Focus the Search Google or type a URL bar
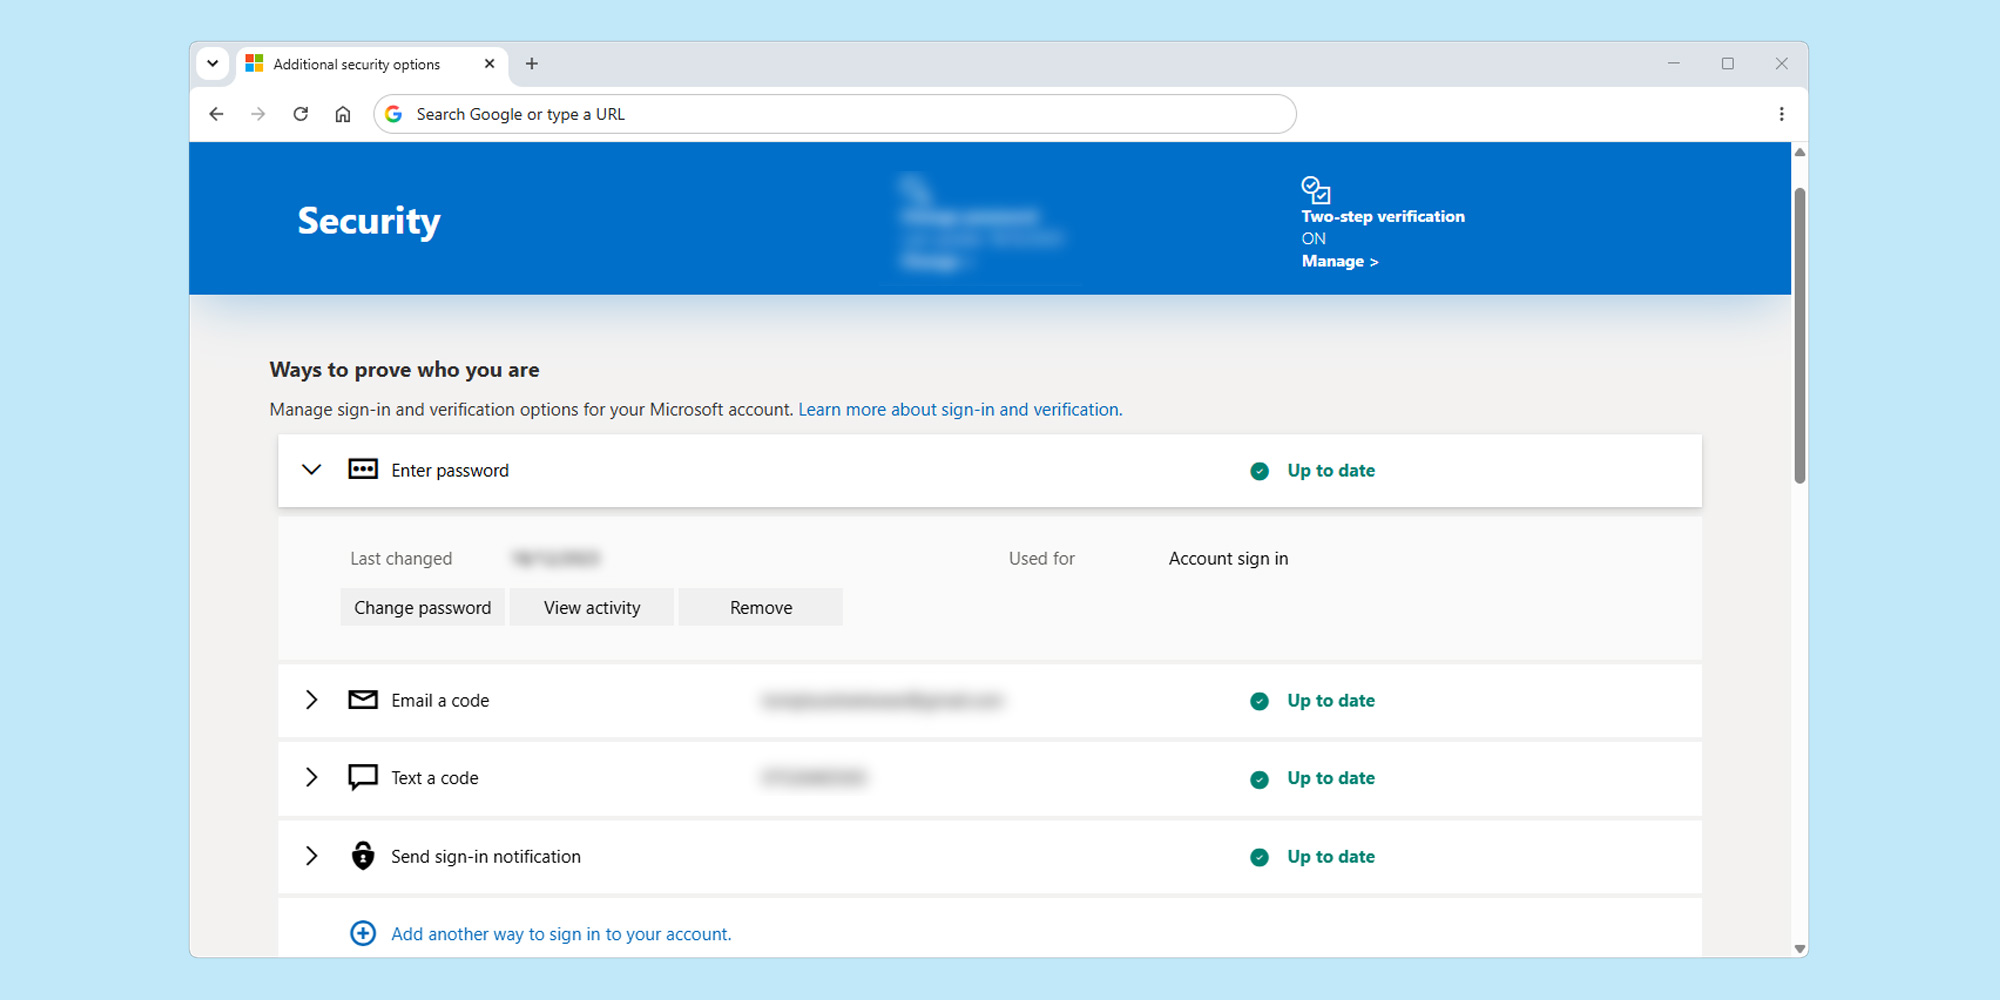 pyautogui.click(x=835, y=114)
